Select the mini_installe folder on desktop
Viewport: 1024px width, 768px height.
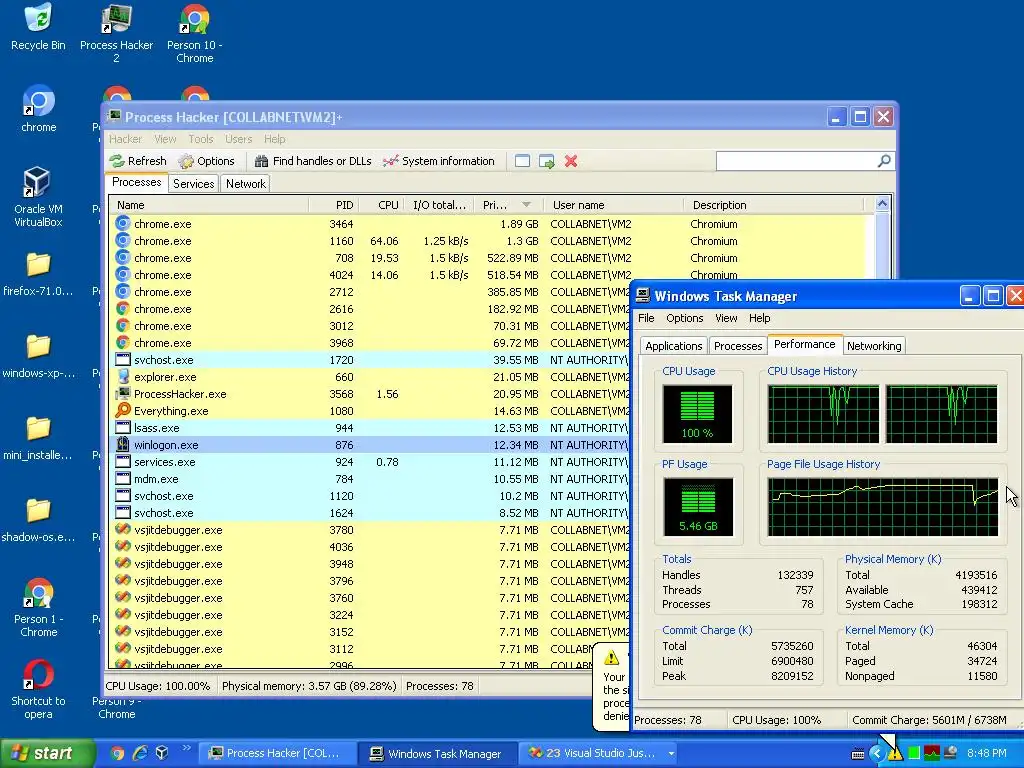[38, 439]
